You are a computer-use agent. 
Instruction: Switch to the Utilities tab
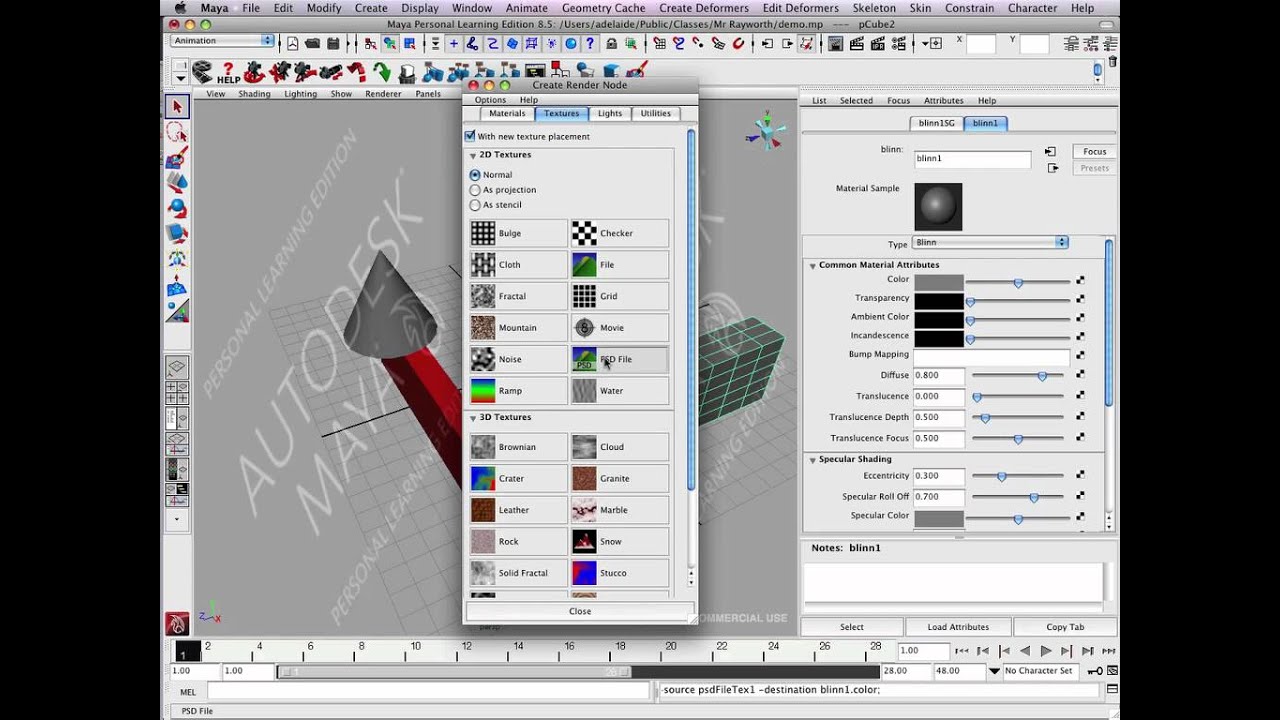click(656, 113)
